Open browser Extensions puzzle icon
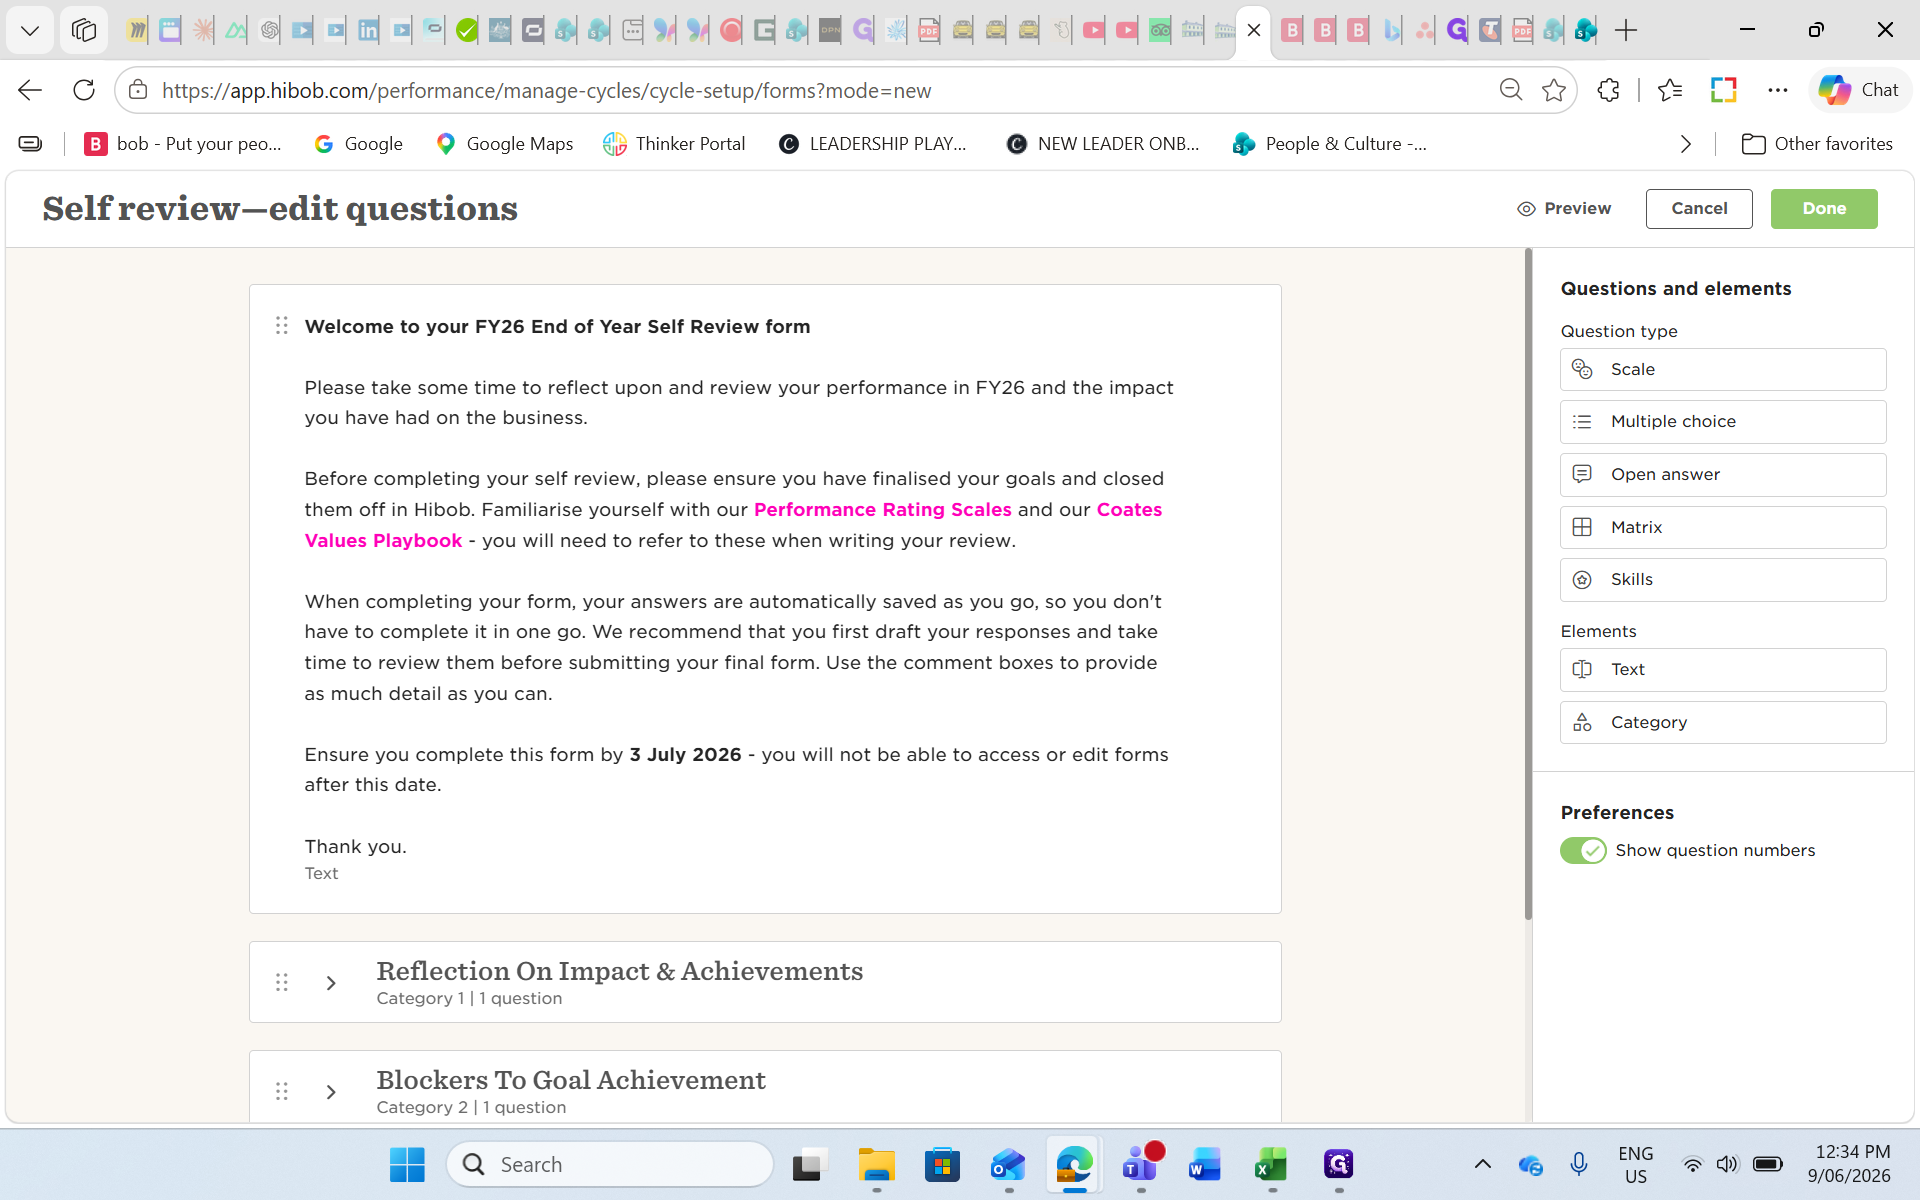Image resolution: width=1920 pixels, height=1200 pixels. [1608, 90]
